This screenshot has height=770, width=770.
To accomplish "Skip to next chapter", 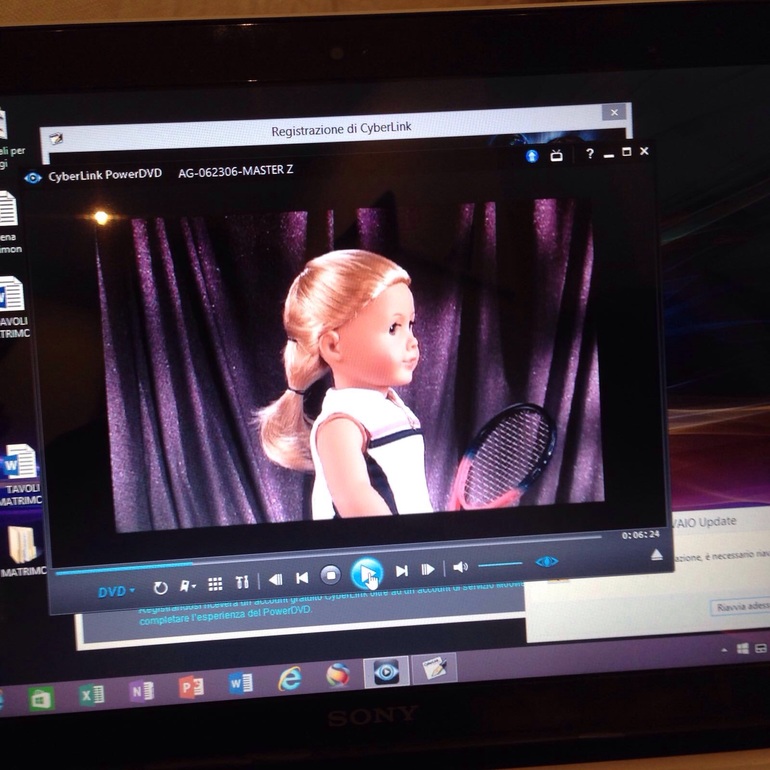I will (x=401, y=571).
